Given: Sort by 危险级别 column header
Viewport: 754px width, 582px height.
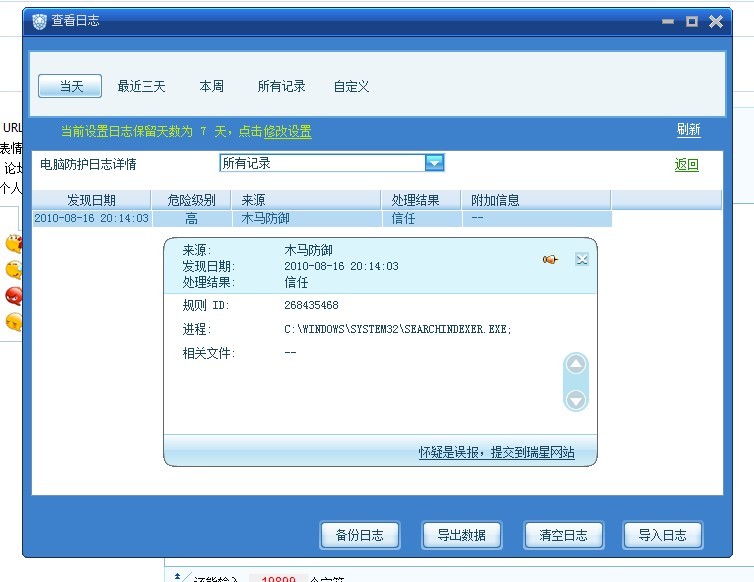Looking at the screenshot, I should click(x=191, y=200).
